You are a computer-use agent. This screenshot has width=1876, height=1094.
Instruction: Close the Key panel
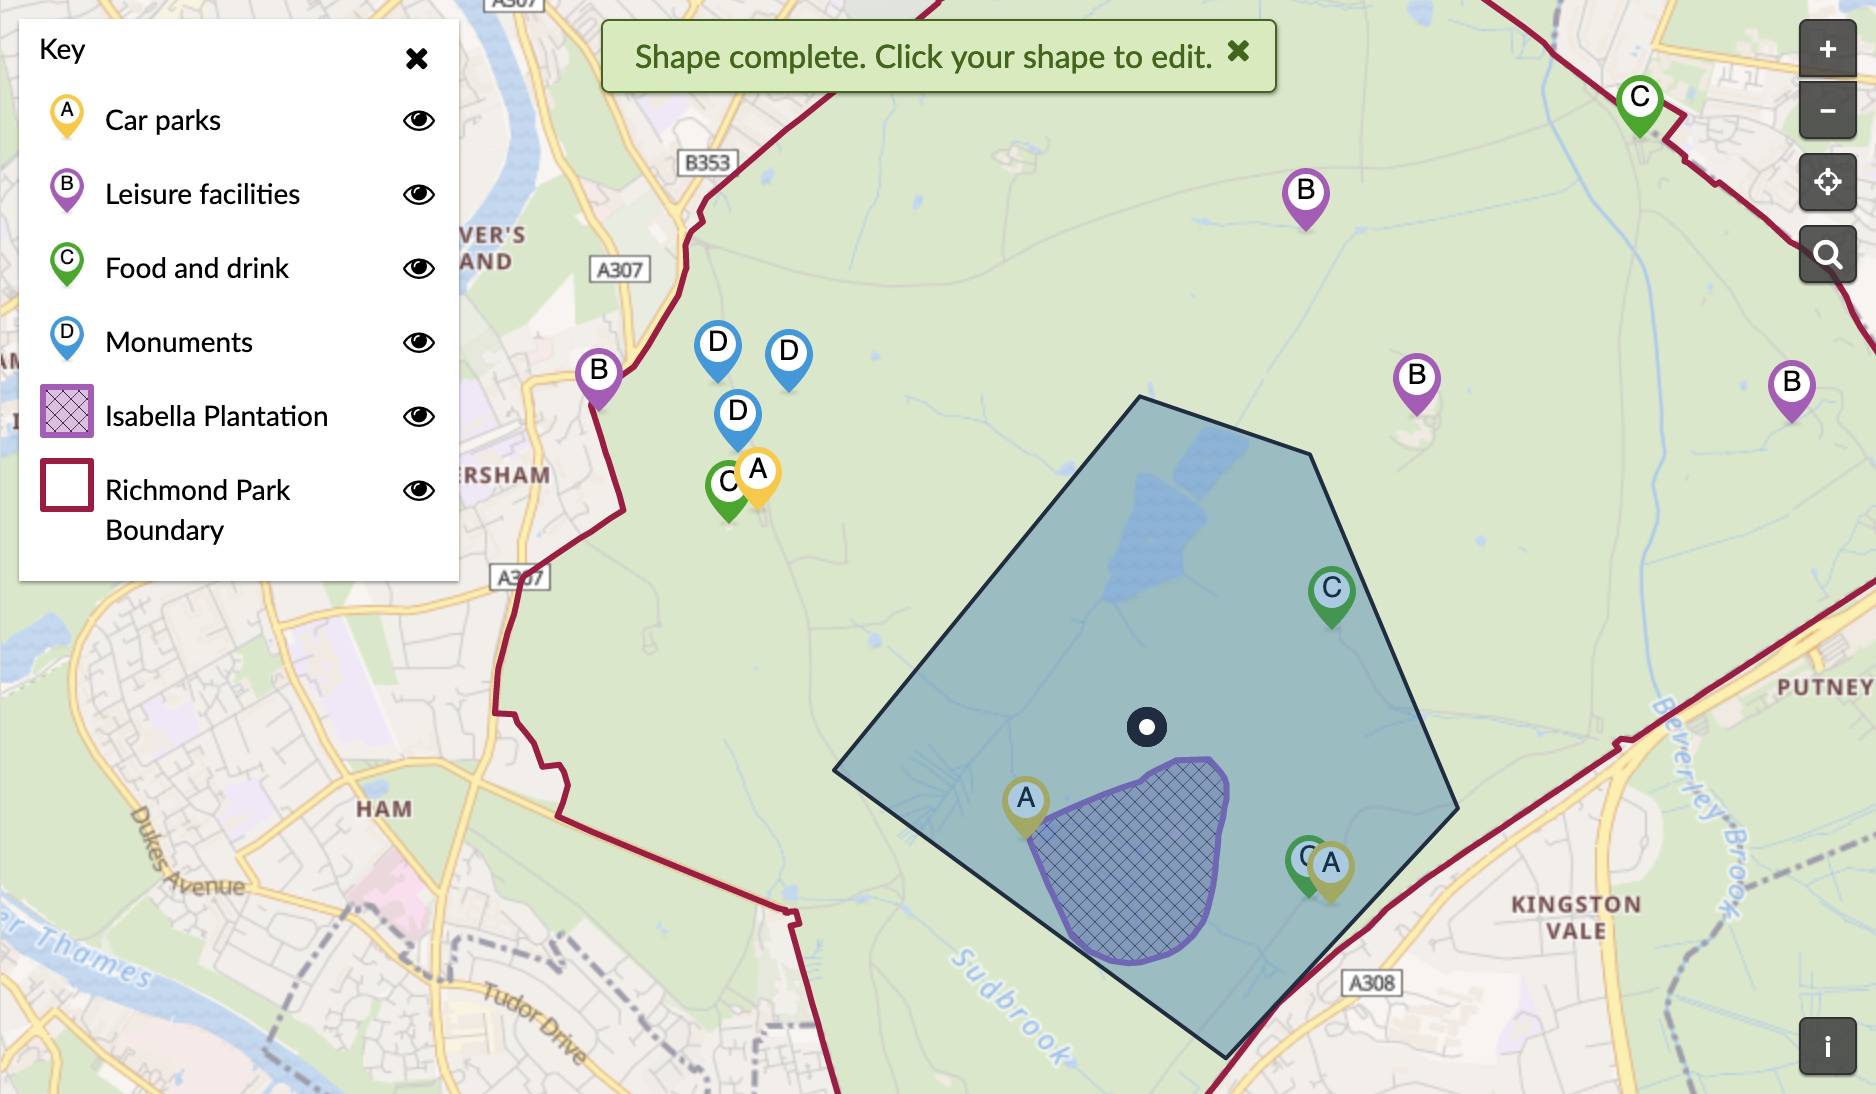(x=417, y=59)
